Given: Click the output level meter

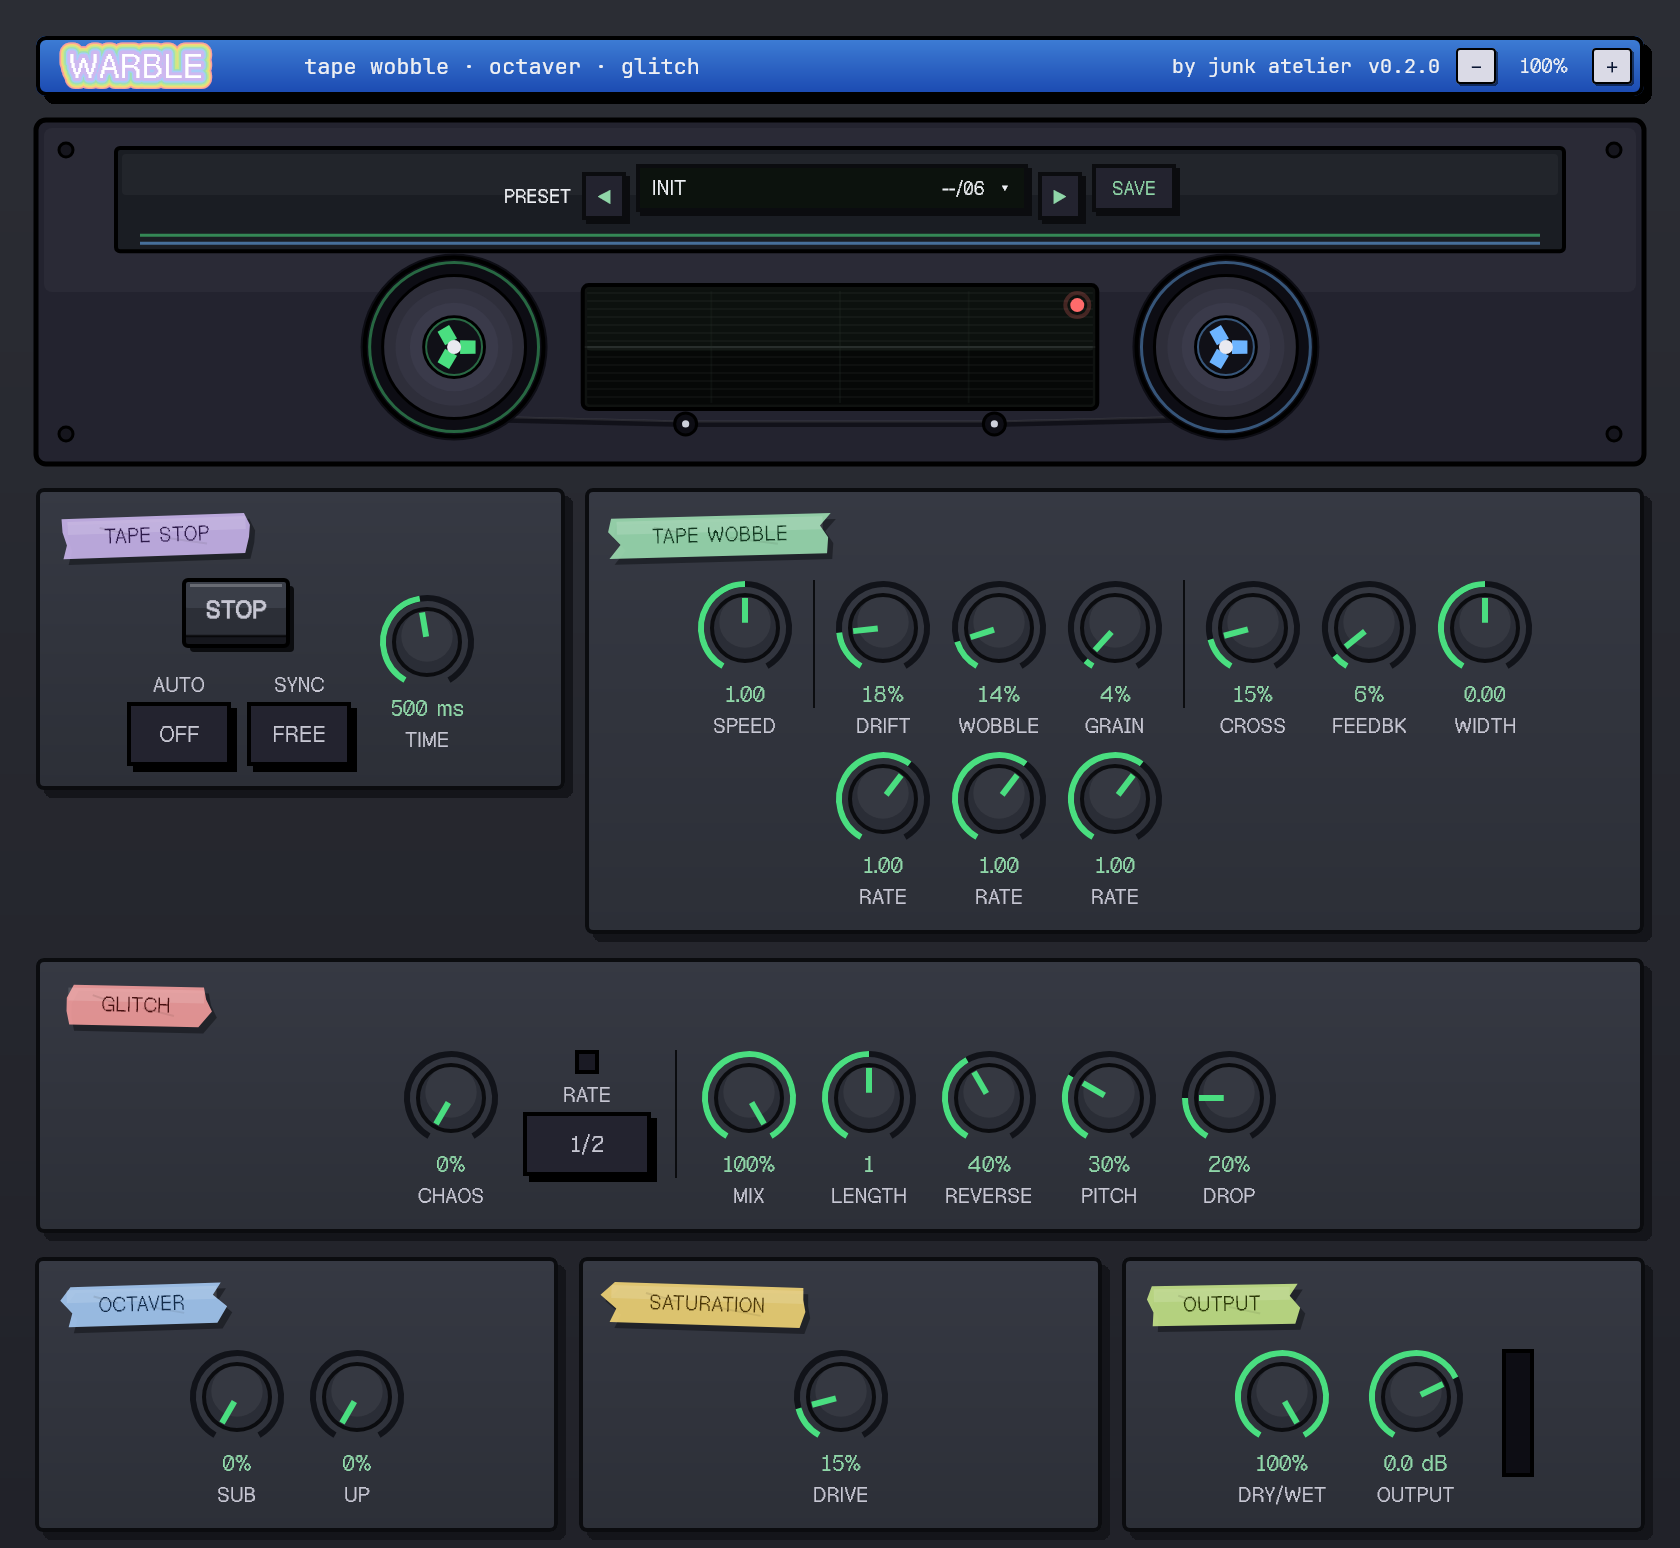Looking at the screenshot, I should [x=1518, y=1412].
